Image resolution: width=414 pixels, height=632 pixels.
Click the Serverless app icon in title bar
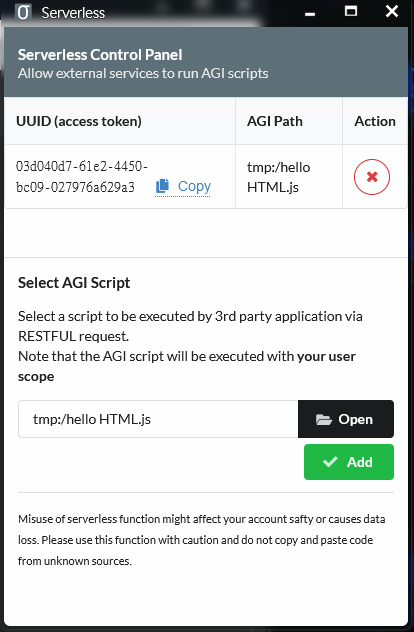(23, 12)
